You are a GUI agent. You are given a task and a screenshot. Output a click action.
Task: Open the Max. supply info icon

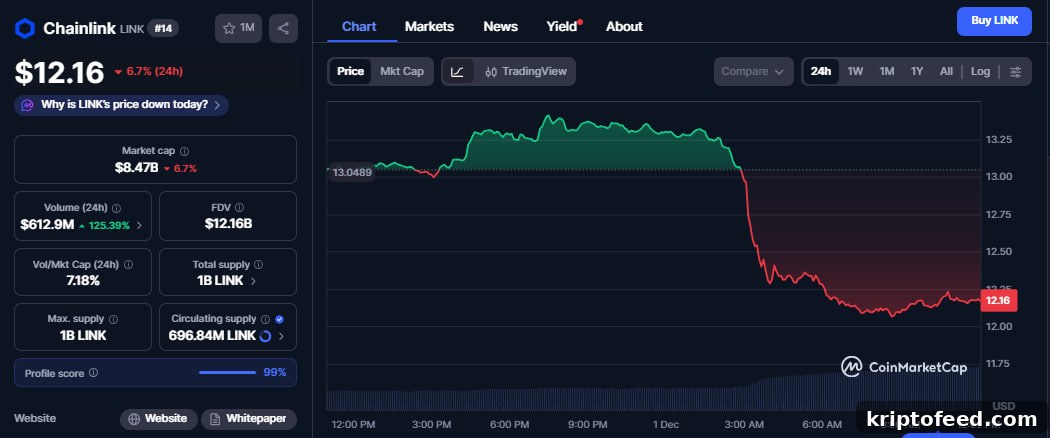click(x=113, y=319)
